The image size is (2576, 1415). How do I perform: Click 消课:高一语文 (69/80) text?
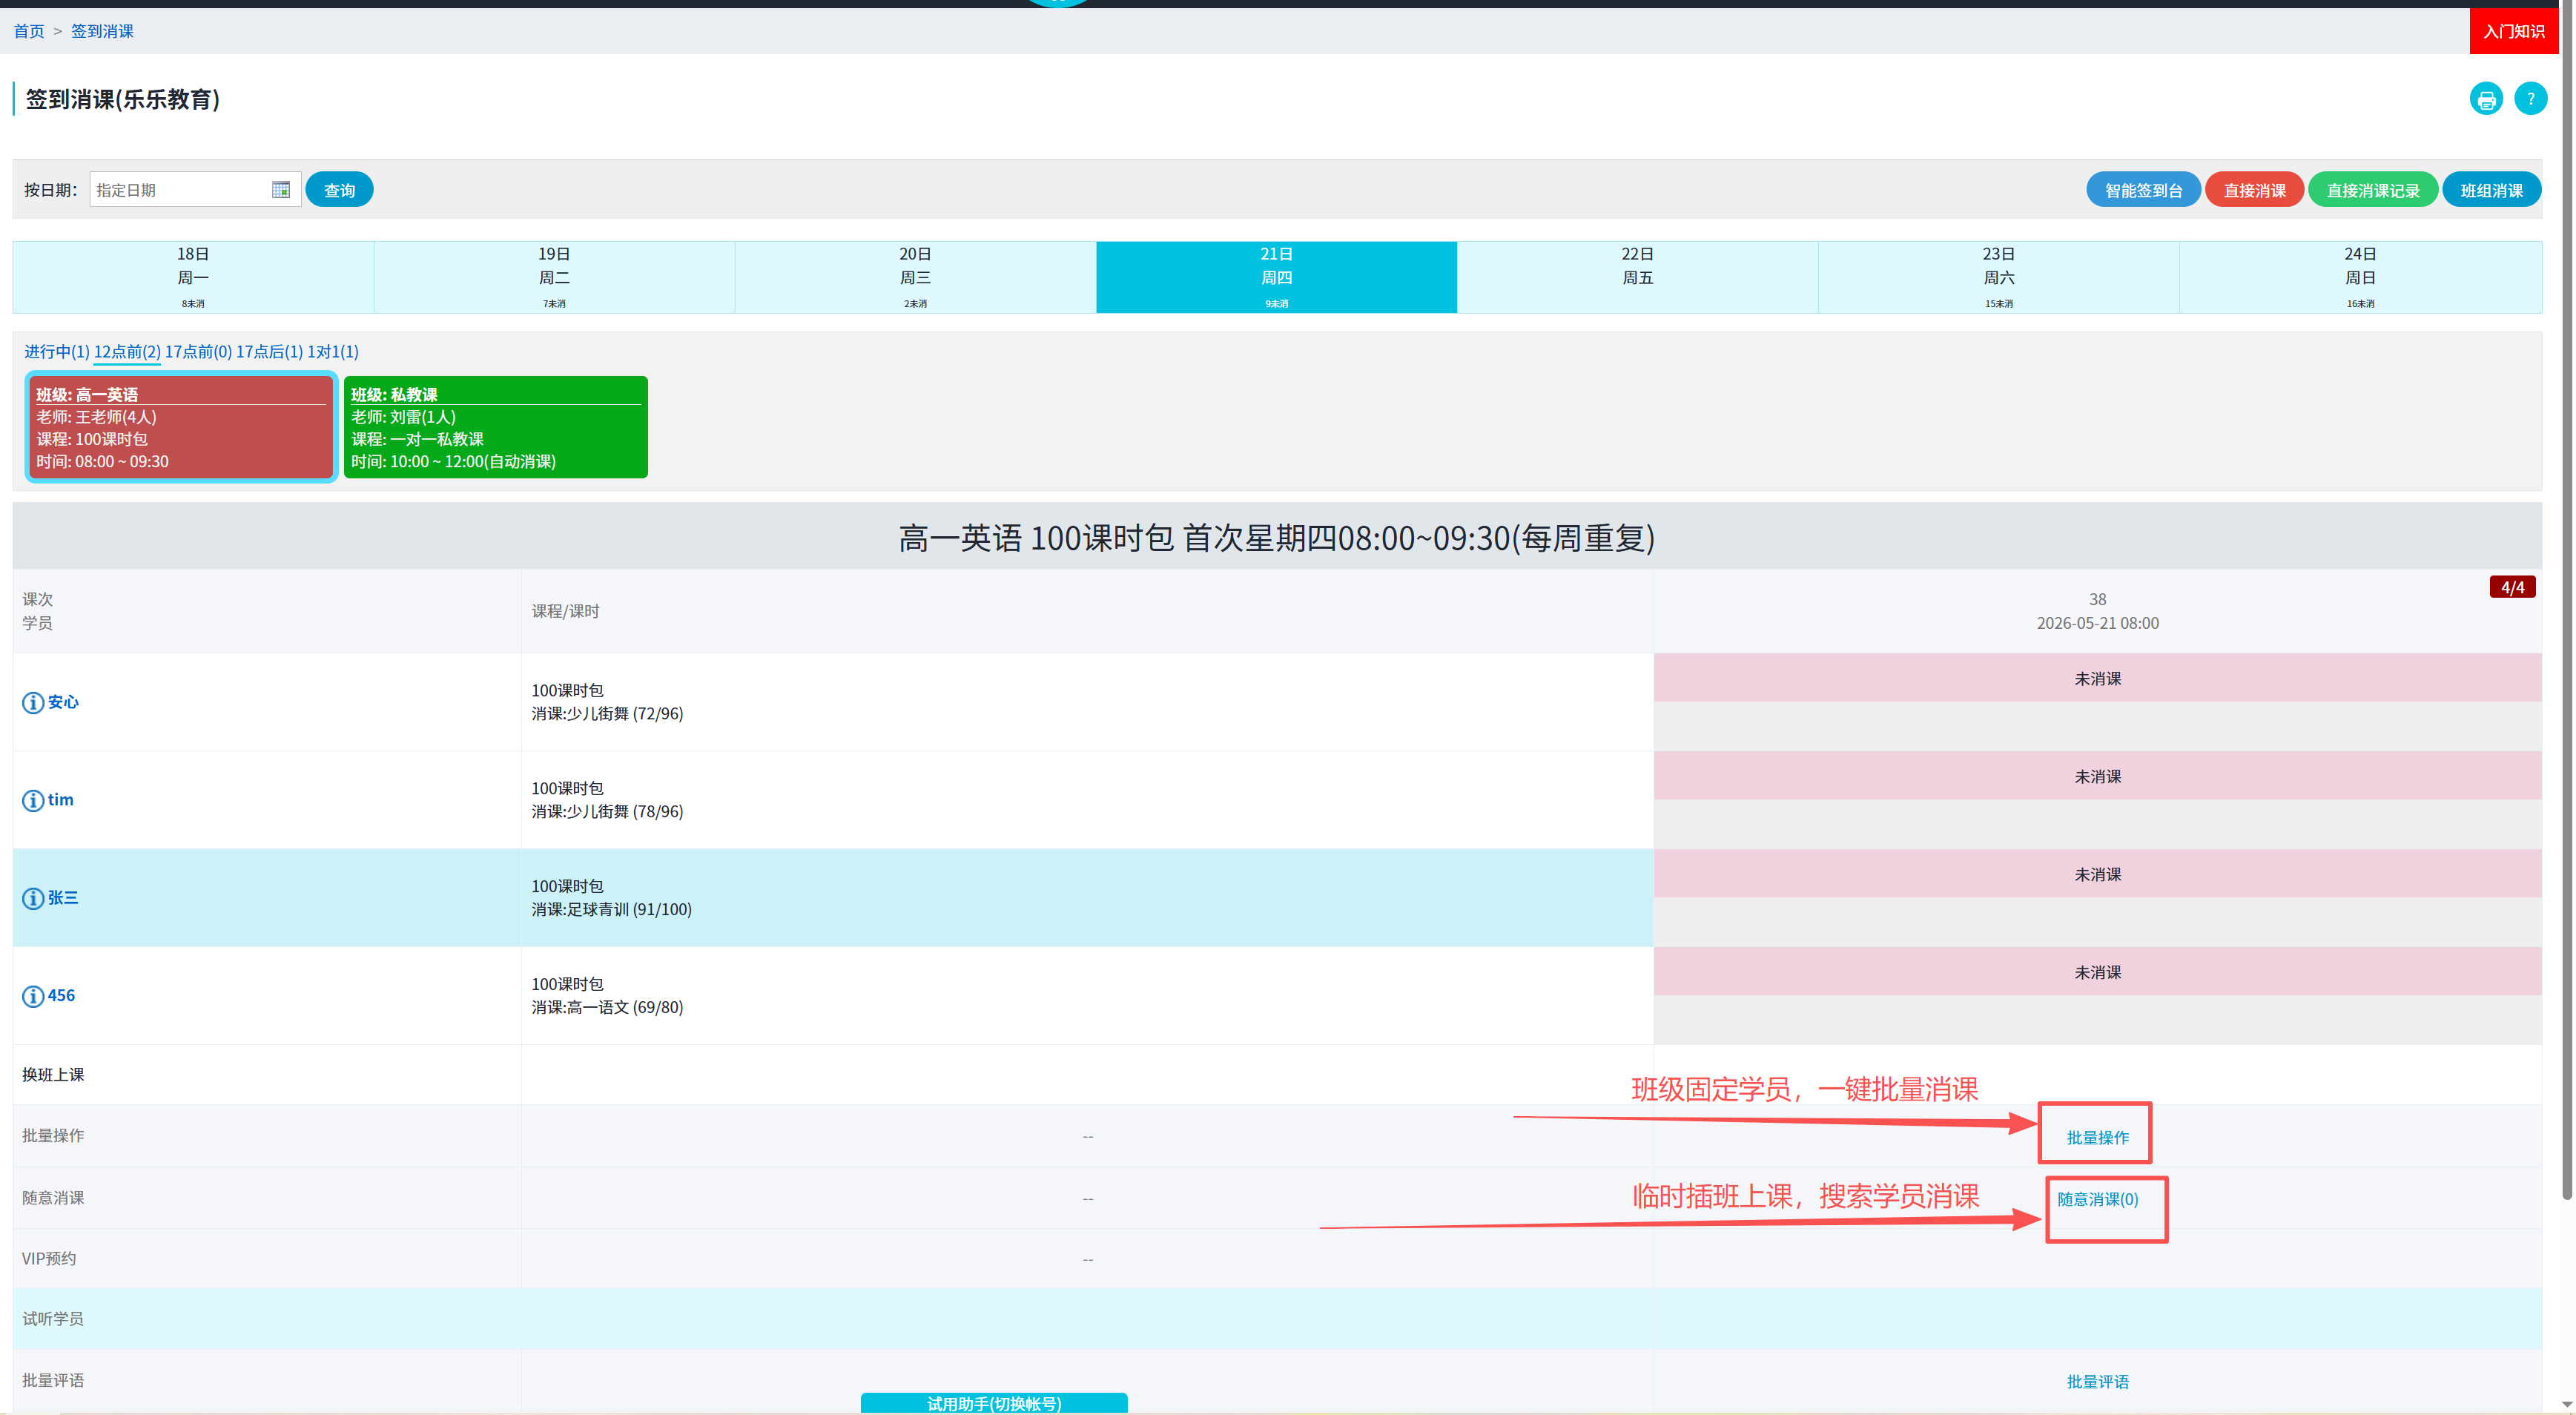(607, 1008)
